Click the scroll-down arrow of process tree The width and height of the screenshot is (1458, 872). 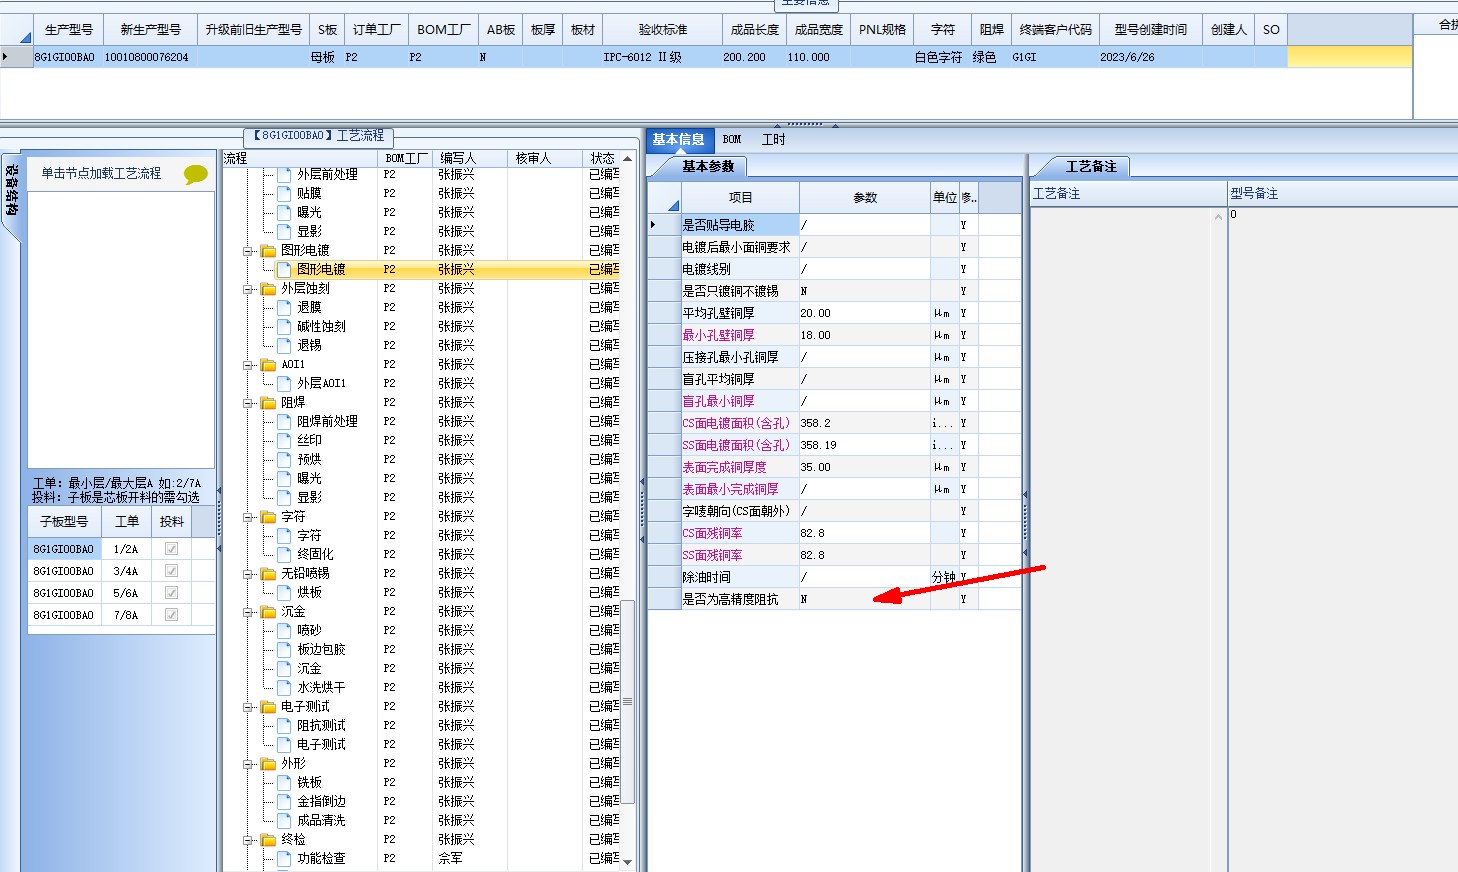coord(627,862)
